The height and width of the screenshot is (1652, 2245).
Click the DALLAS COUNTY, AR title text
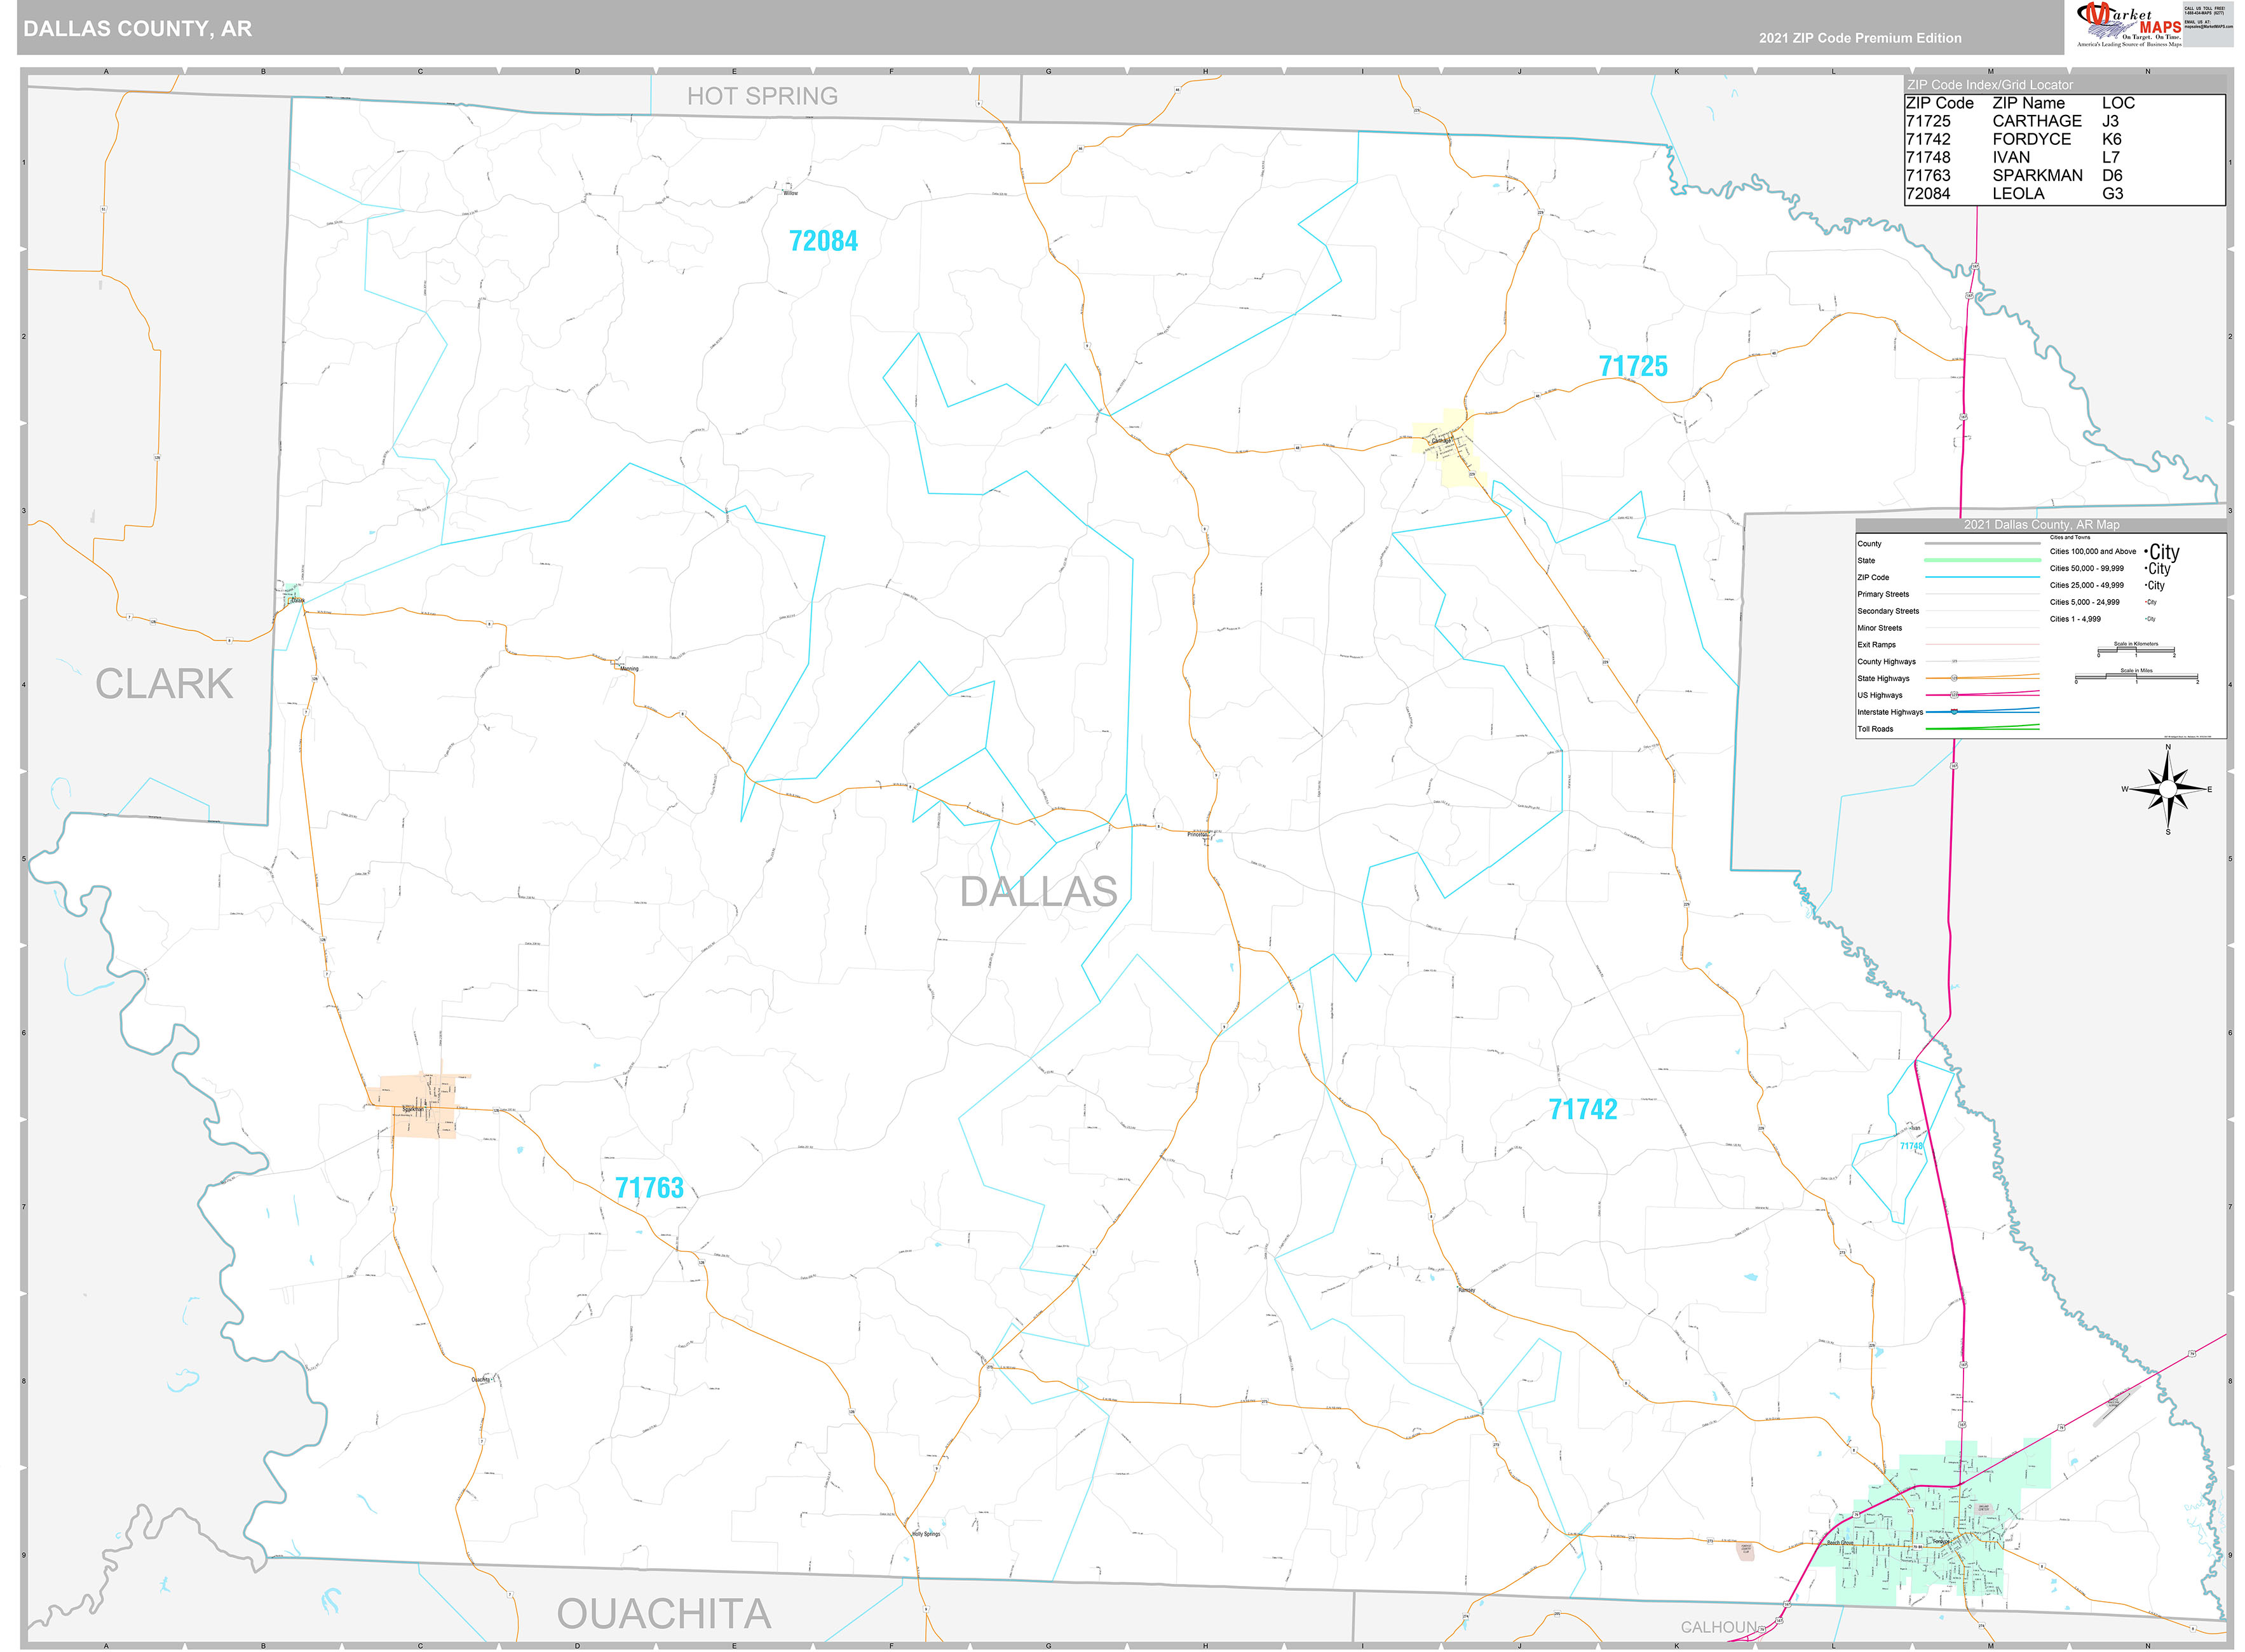pos(138,29)
